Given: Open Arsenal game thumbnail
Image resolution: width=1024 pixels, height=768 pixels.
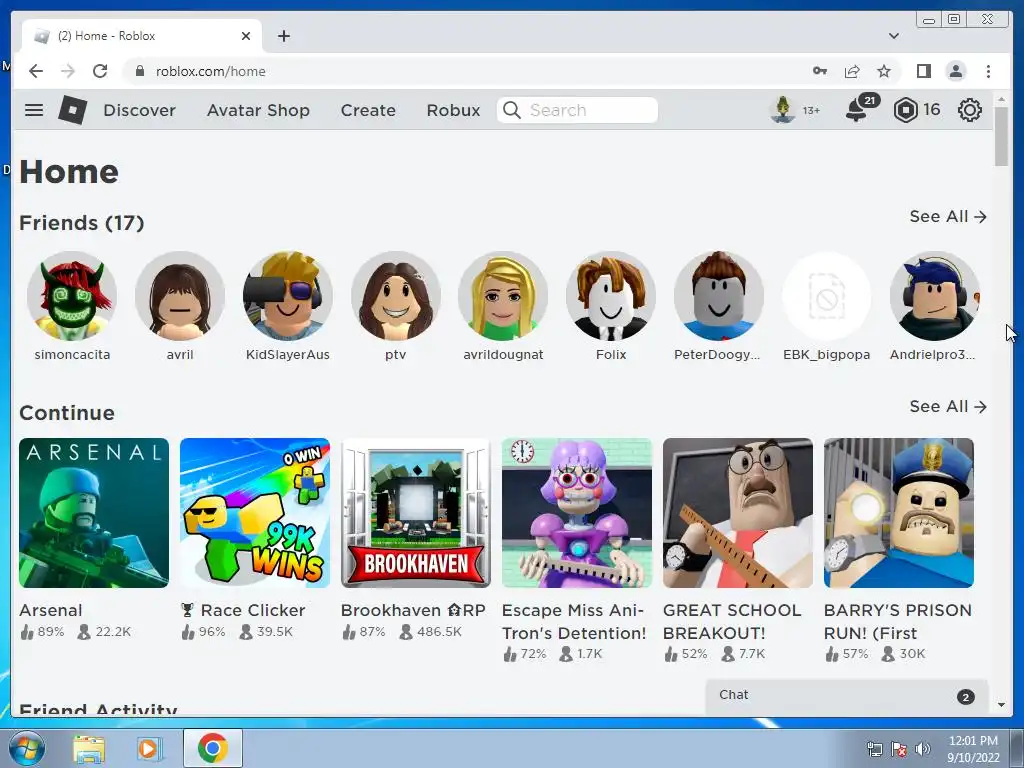Looking at the screenshot, I should [x=94, y=513].
